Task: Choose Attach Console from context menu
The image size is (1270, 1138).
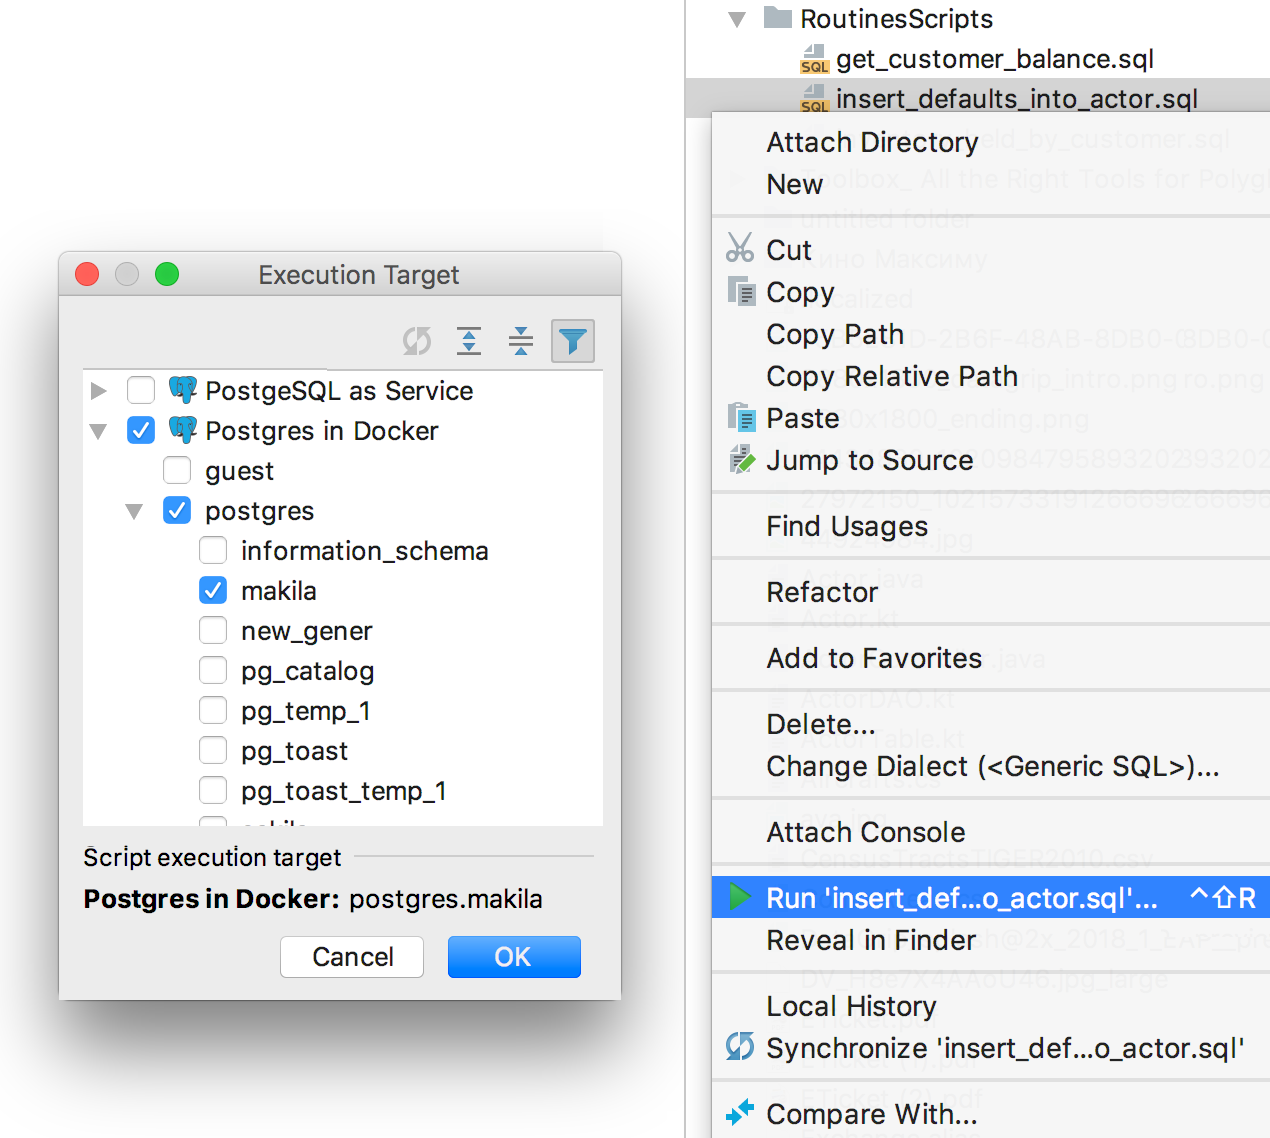Action: pyautogui.click(x=865, y=832)
